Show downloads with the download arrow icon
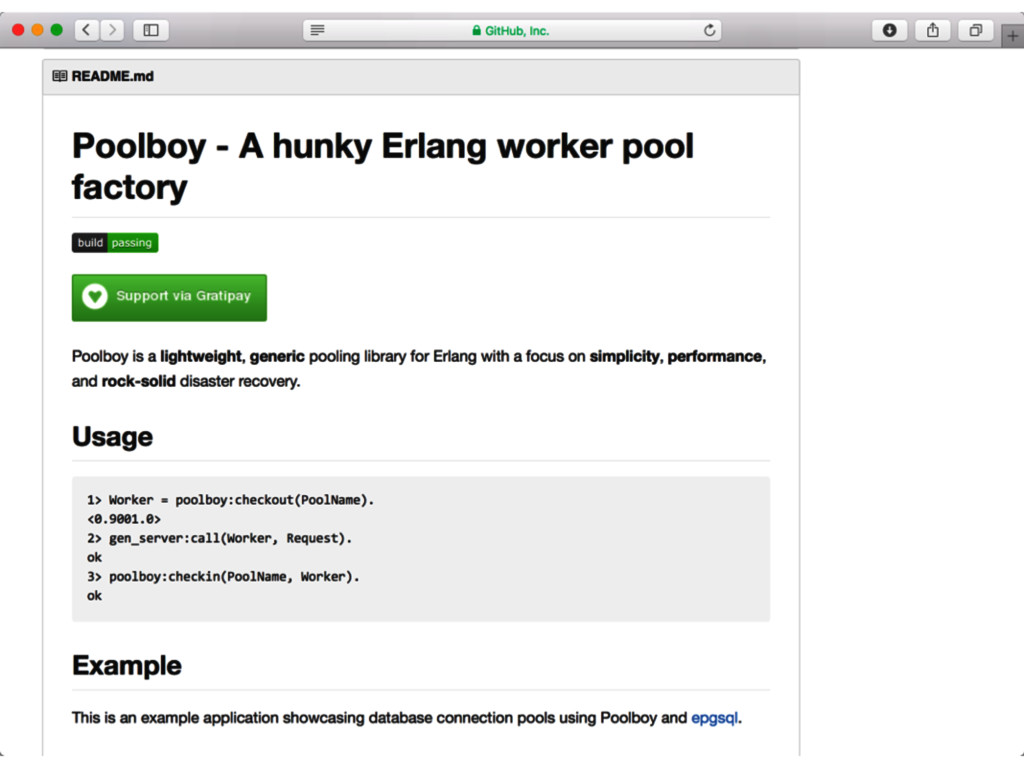Image resolution: width=1024 pixels, height=768 pixels. (x=889, y=30)
